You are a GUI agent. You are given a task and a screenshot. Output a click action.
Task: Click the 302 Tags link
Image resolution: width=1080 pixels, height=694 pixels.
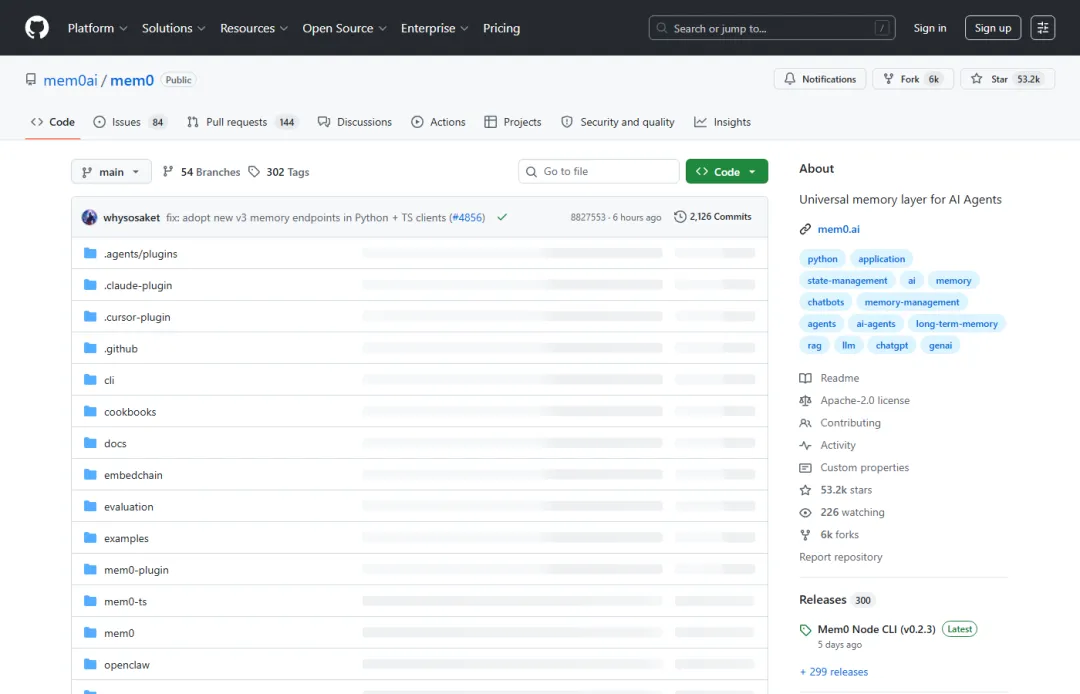[x=279, y=171]
